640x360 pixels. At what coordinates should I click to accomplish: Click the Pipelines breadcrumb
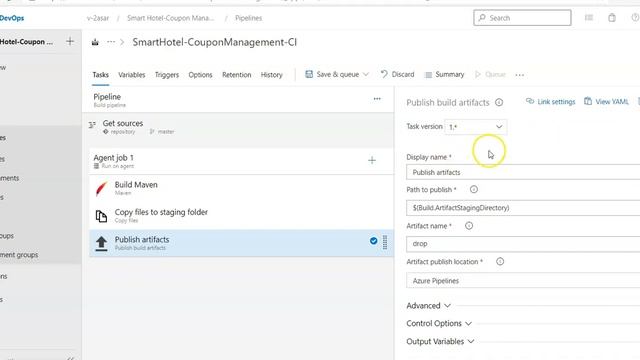click(249, 18)
